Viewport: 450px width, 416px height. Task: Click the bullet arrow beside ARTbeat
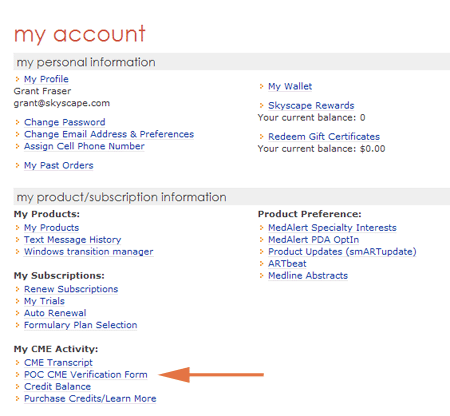[262, 264]
